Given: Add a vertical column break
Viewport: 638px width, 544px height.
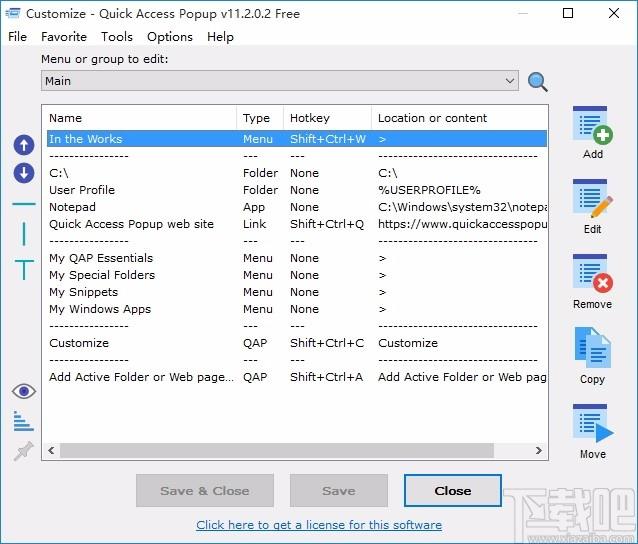Looking at the screenshot, I should pos(24,234).
